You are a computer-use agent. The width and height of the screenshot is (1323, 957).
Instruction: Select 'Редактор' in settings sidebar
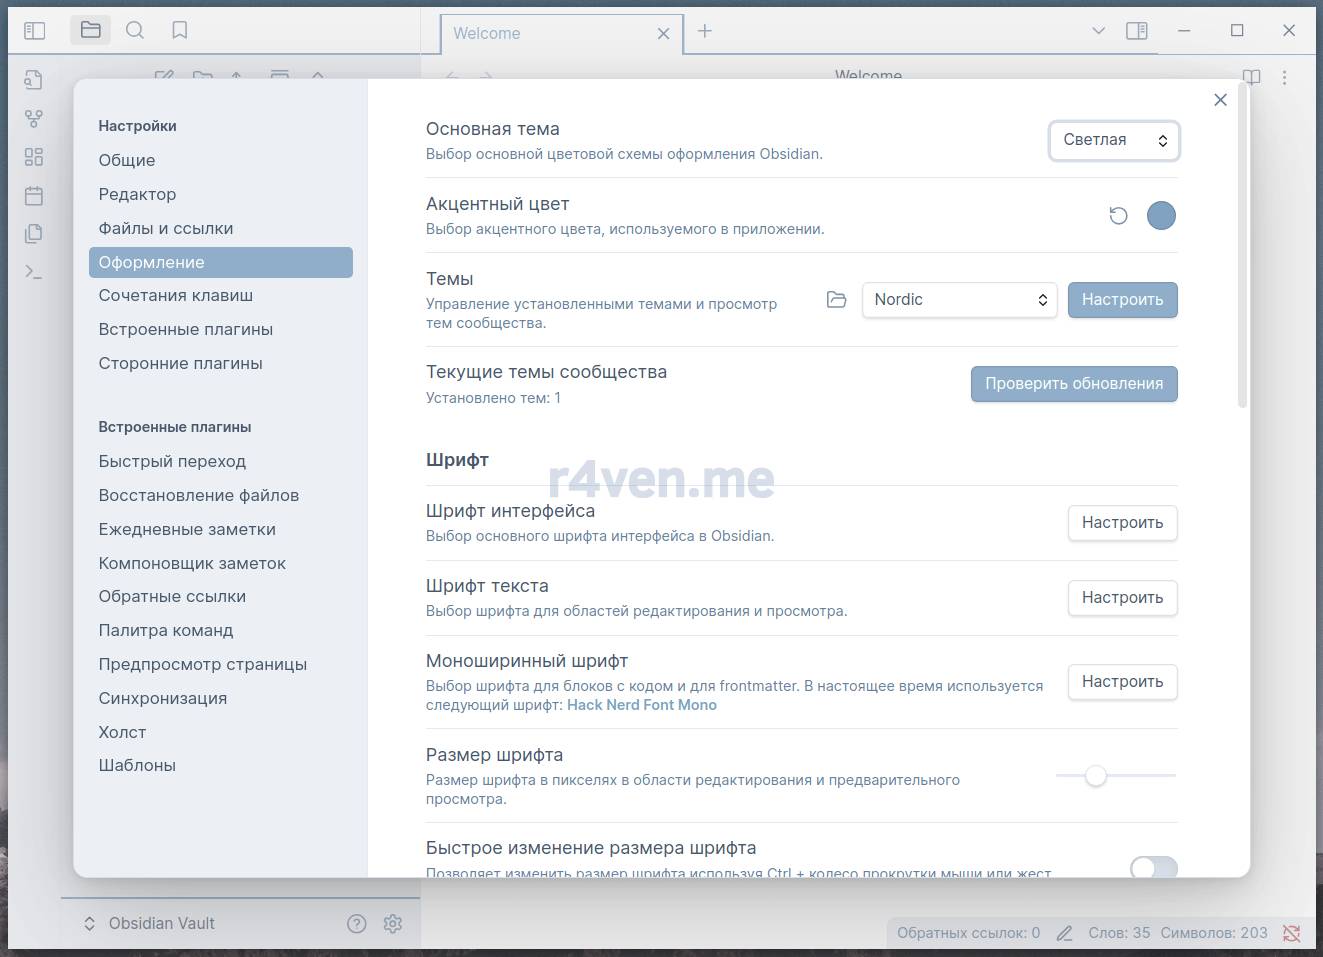coord(137,194)
